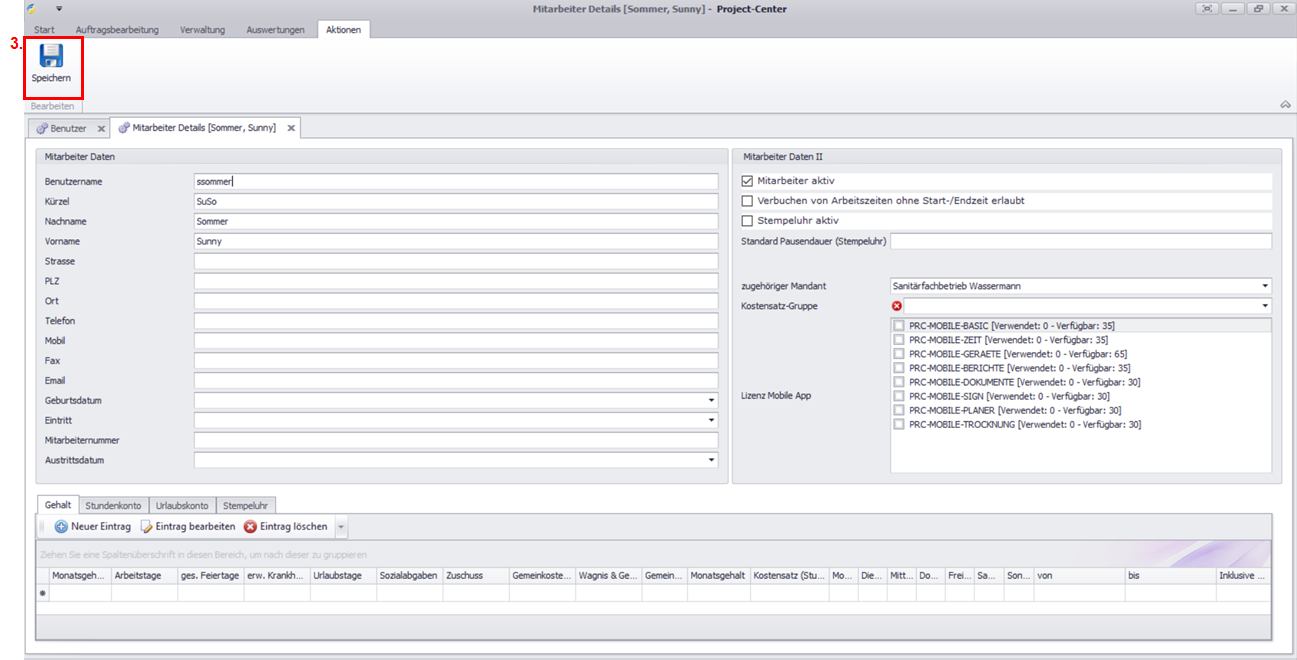Open the Auftragsbearbeitung ribbon tab
The image size is (1297, 660).
point(117,30)
